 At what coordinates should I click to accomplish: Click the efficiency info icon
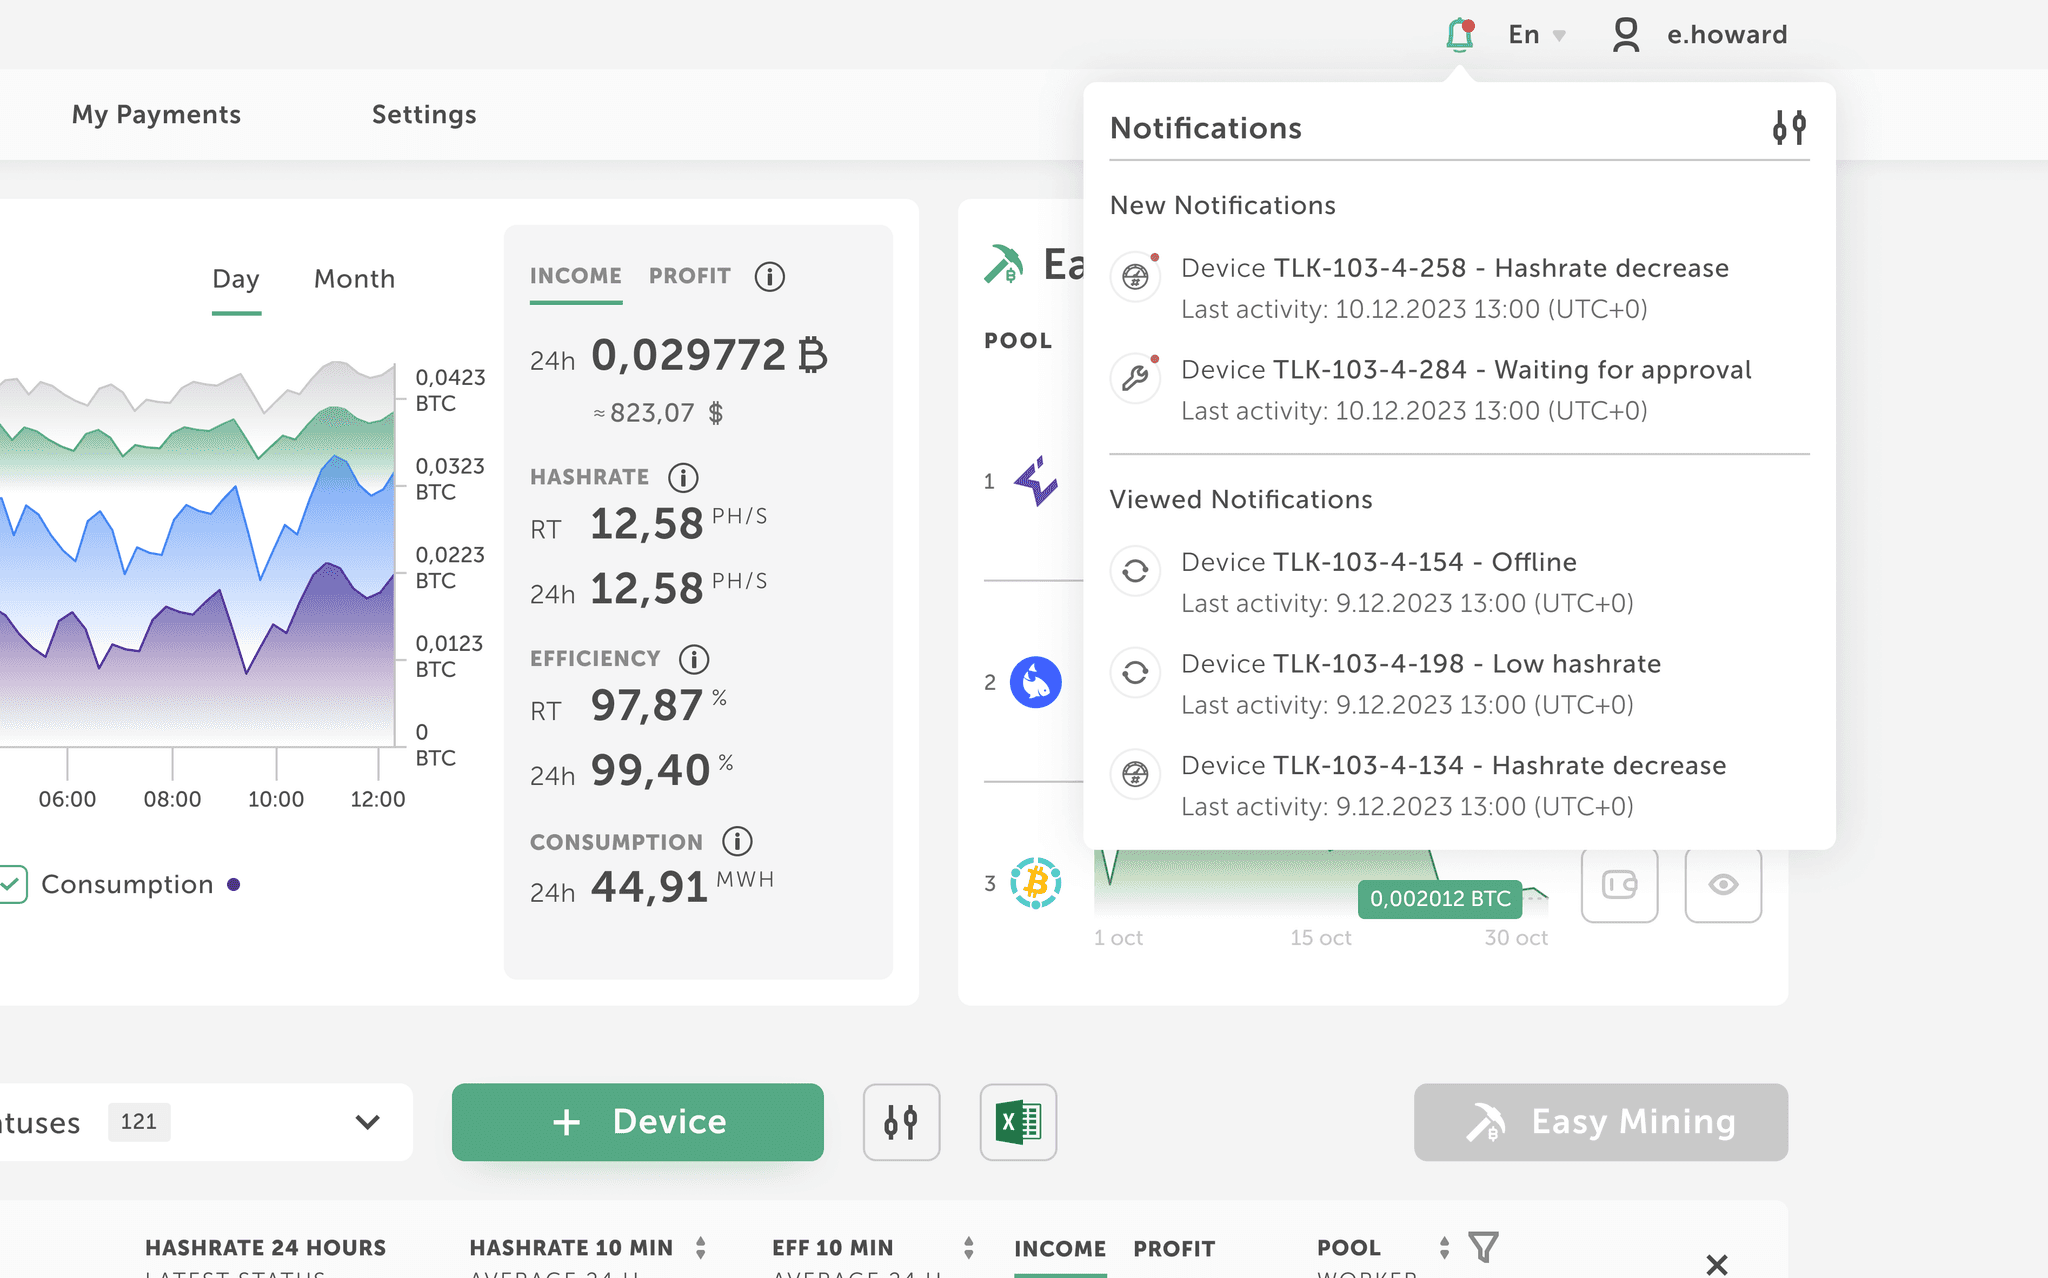[694, 659]
